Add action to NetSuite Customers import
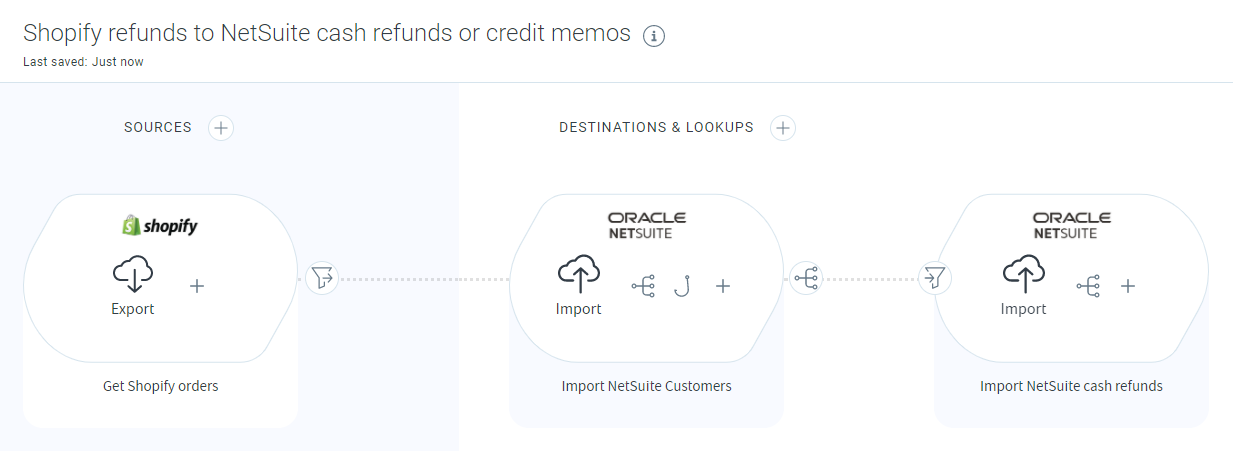This screenshot has width=1233, height=451. pyautogui.click(x=723, y=286)
